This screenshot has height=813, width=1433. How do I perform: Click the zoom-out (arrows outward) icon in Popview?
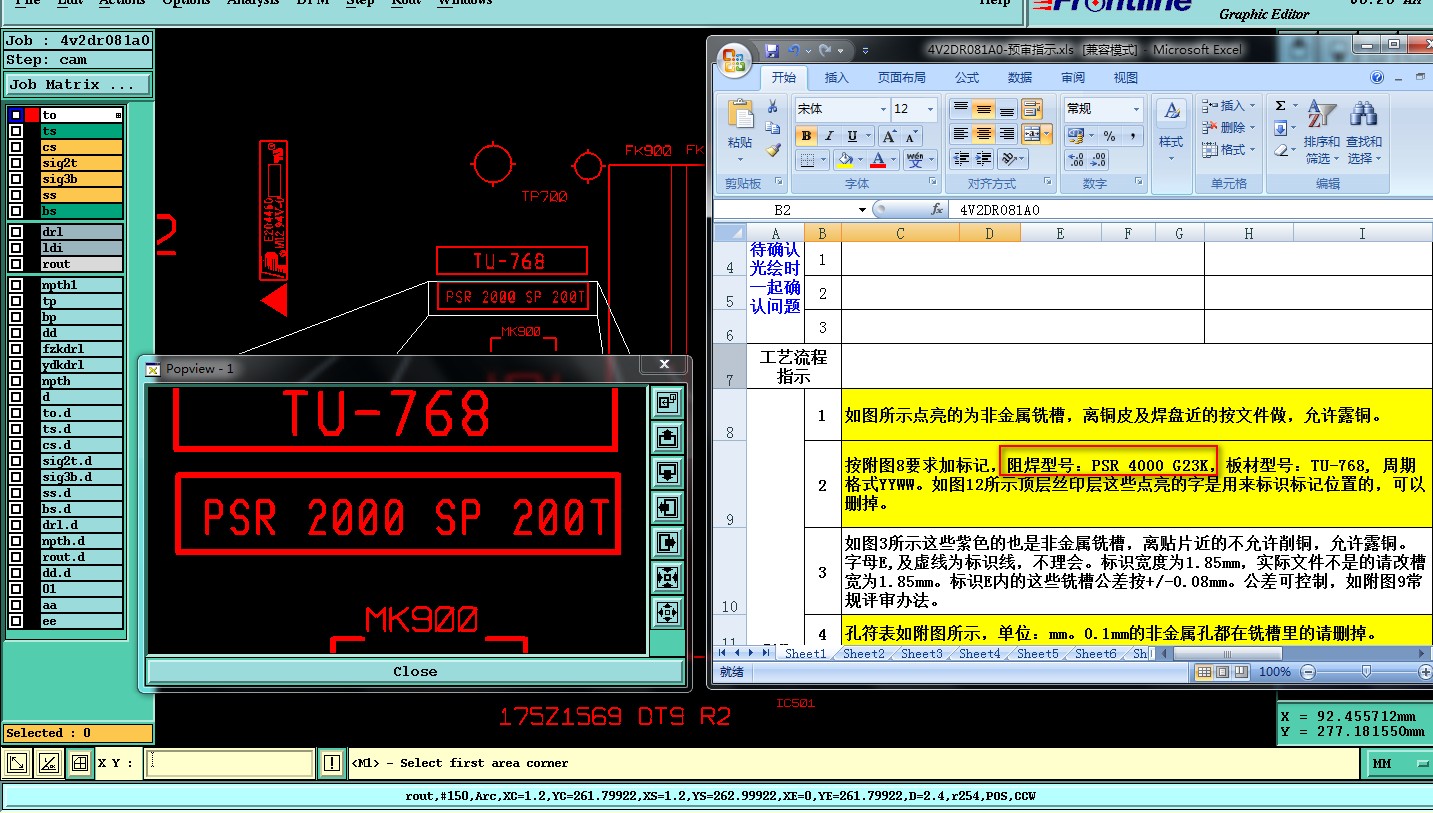click(667, 611)
